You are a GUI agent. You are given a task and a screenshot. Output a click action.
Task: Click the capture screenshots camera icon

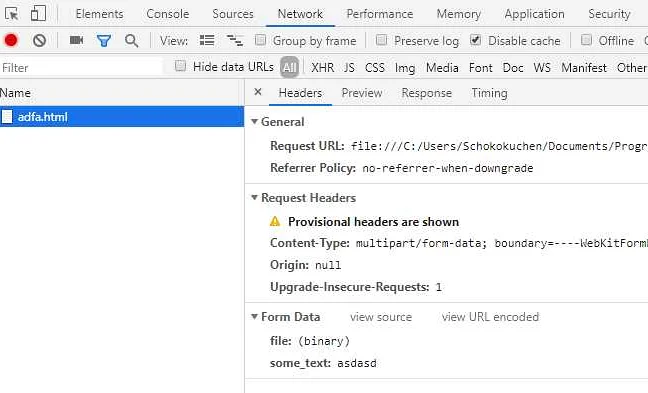[76, 40]
